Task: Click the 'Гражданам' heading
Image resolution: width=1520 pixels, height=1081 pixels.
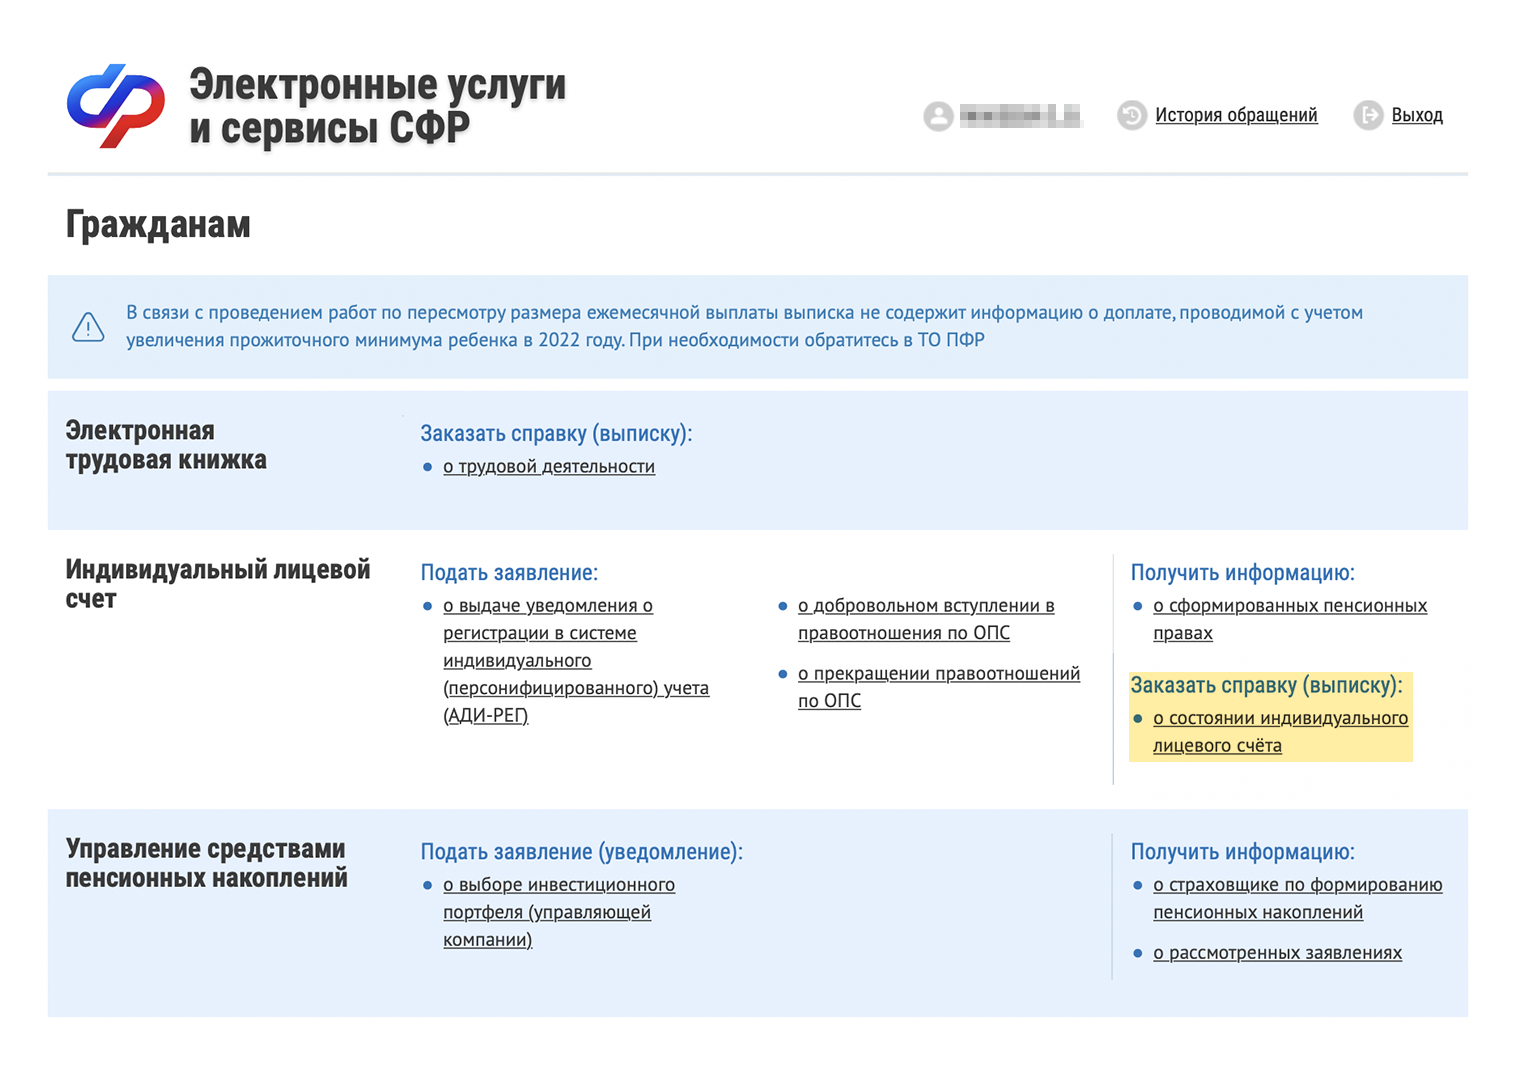Action: [x=158, y=225]
